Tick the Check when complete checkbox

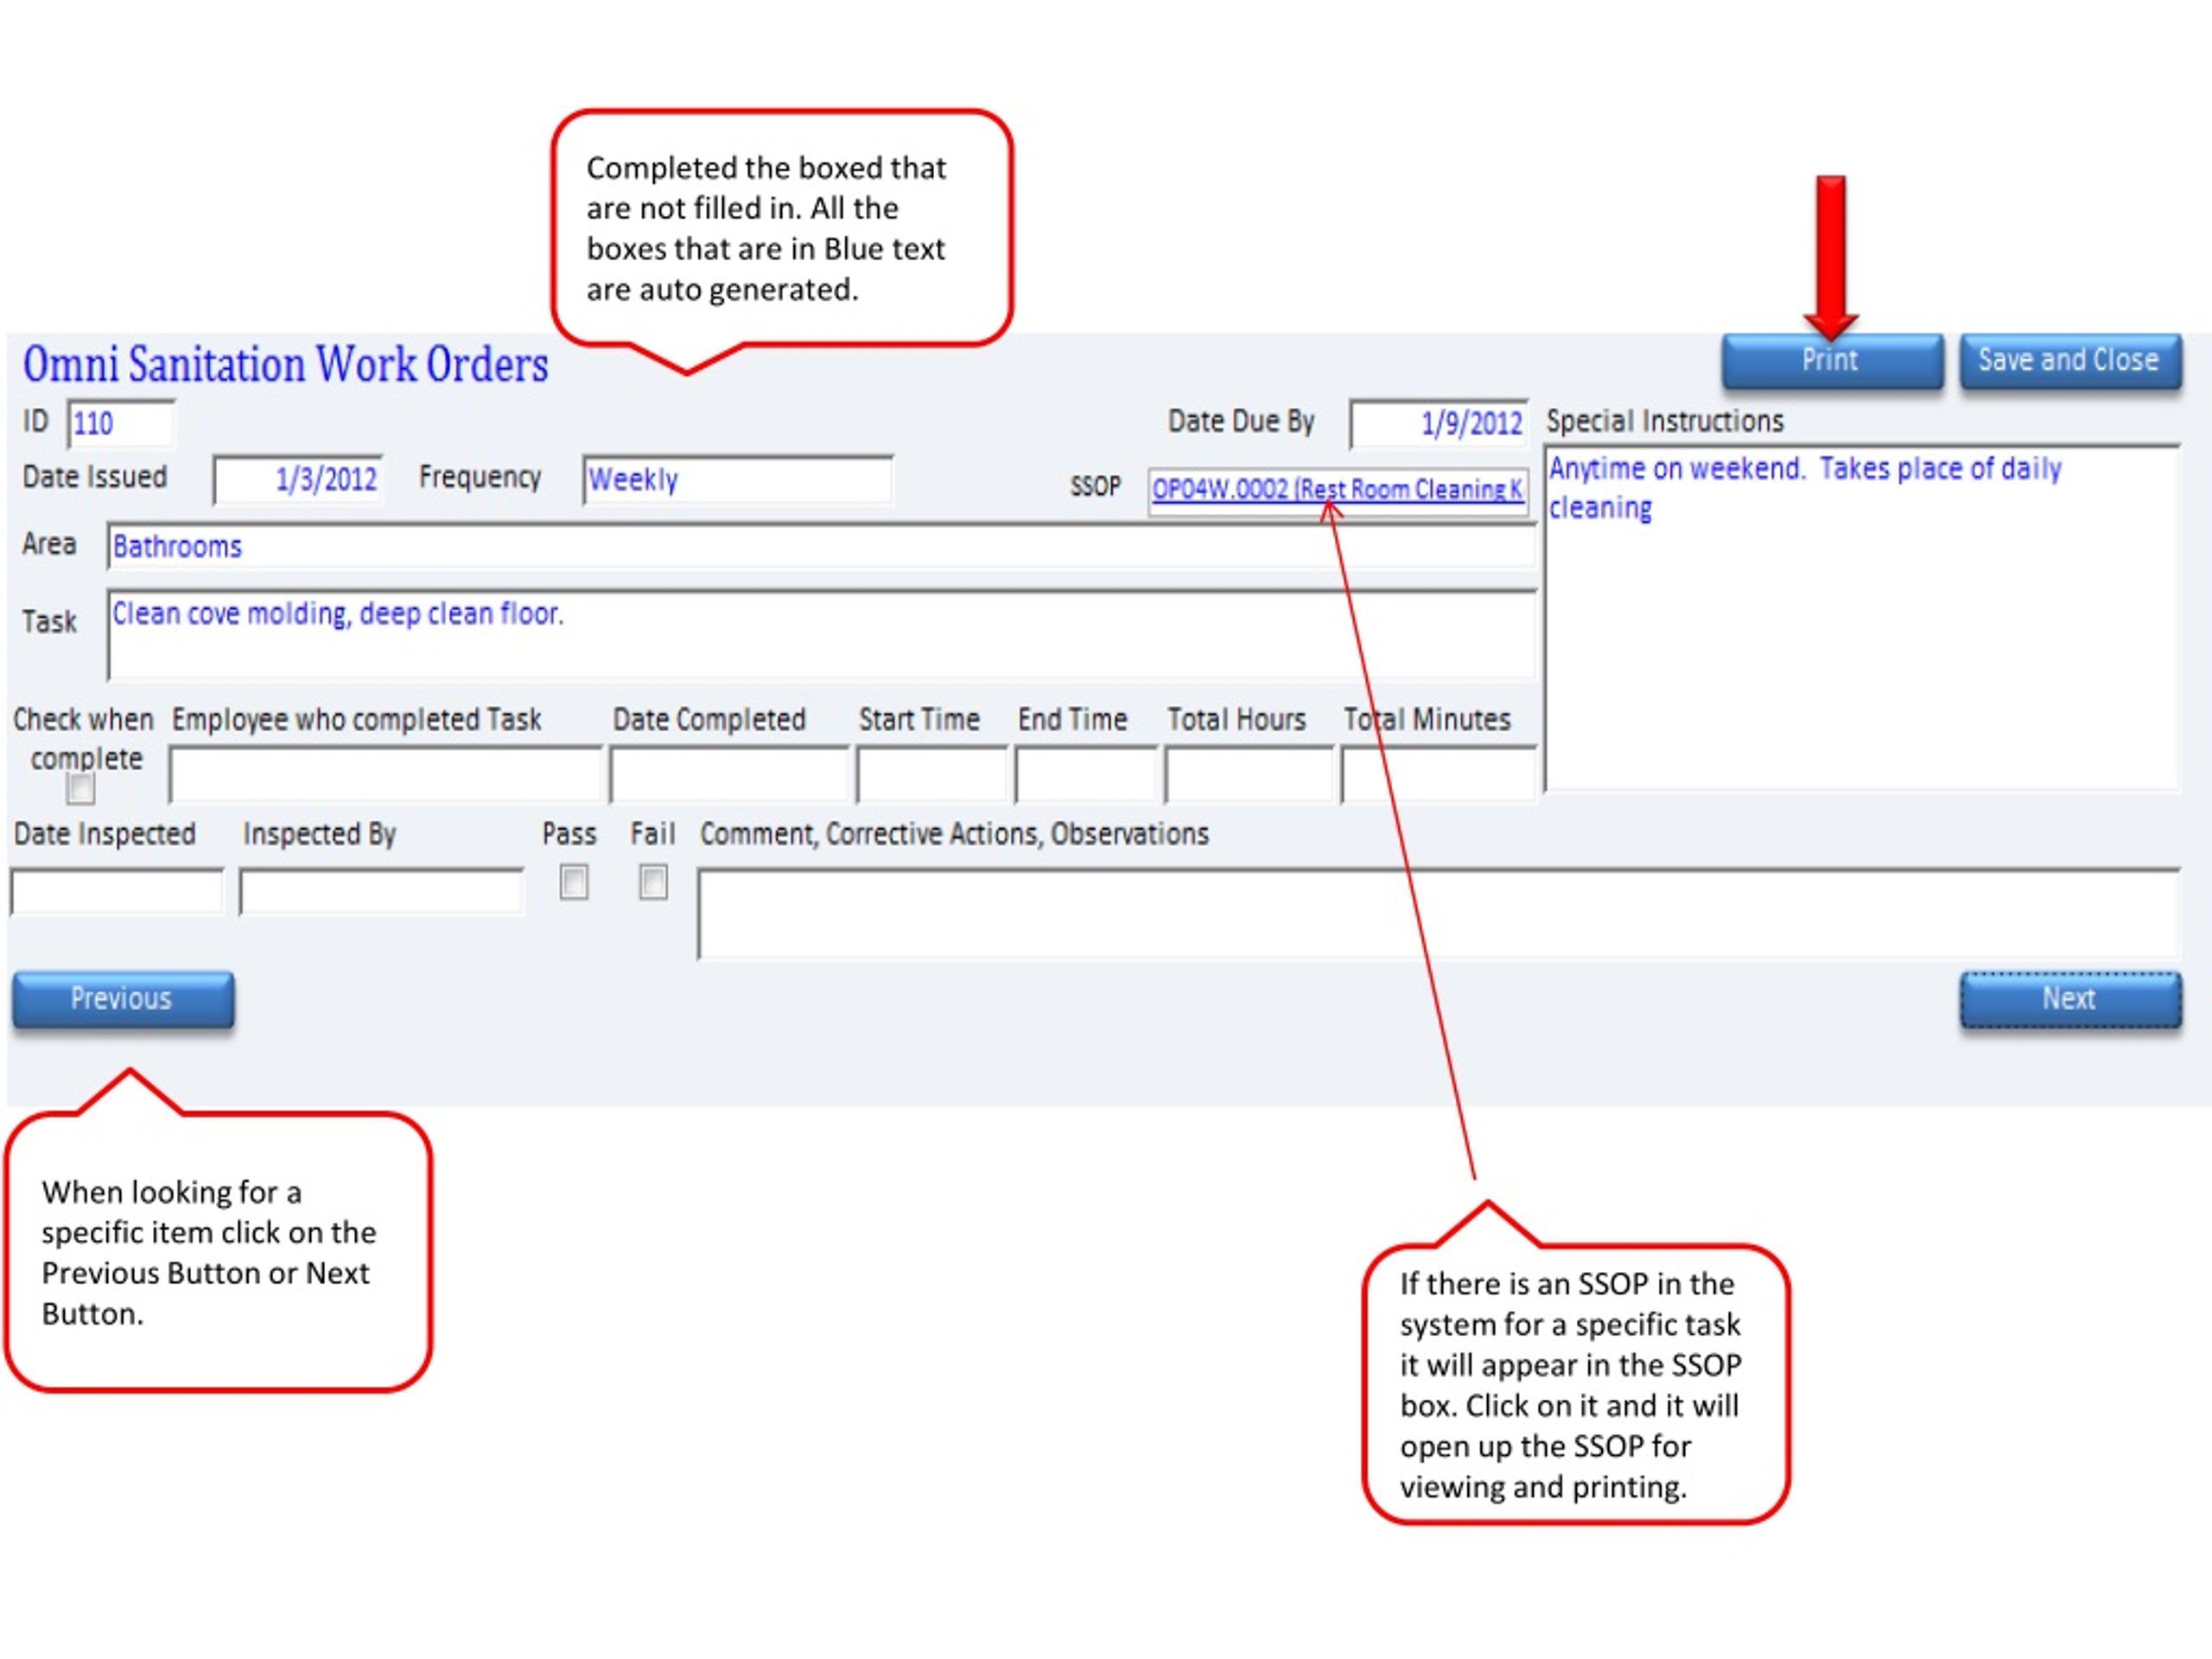click(x=80, y=789)
